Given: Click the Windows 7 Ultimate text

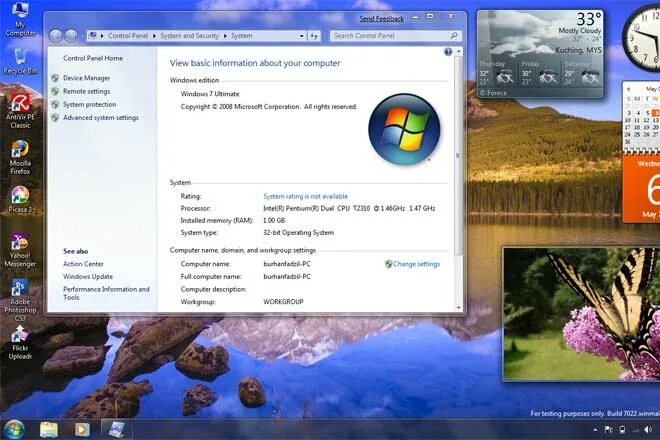Looking at the screenshot, I should [210, 94].
